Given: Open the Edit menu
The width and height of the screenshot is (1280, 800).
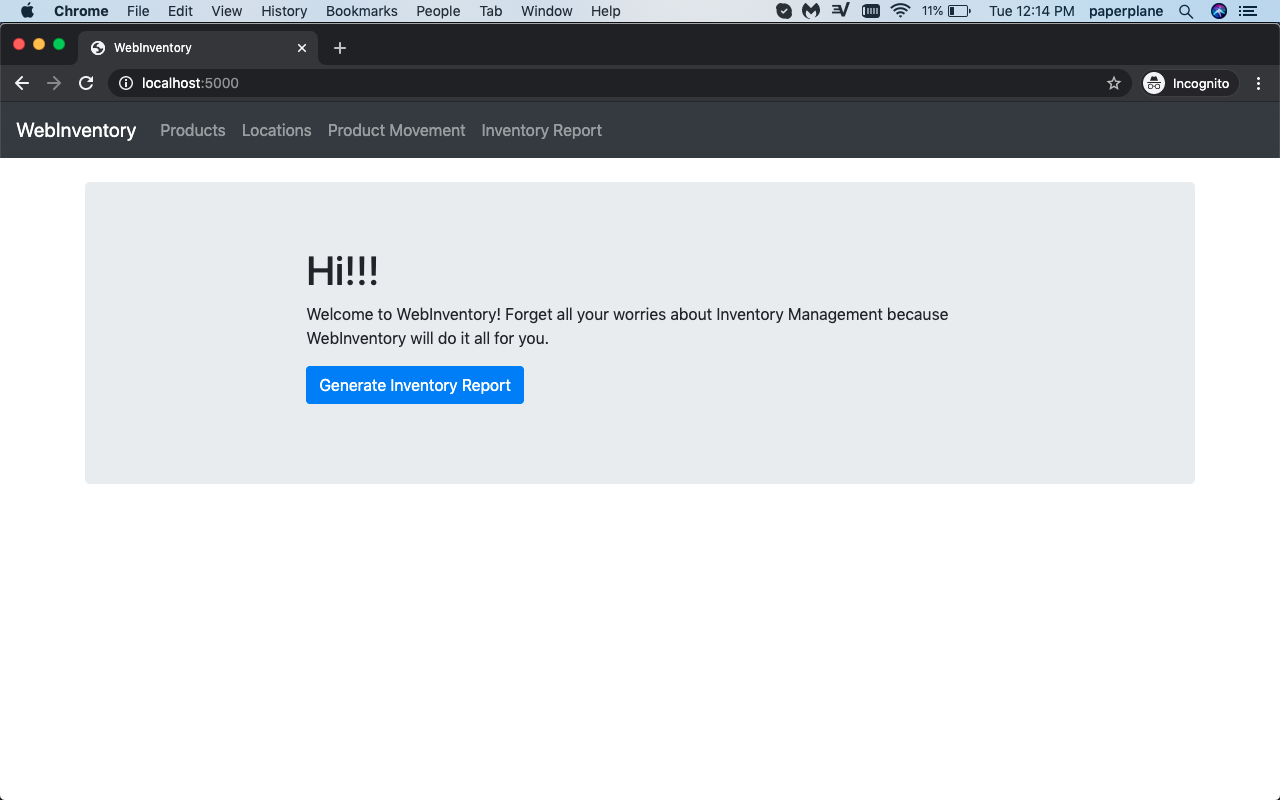Looking at the screenshot, I should point(180,11).
